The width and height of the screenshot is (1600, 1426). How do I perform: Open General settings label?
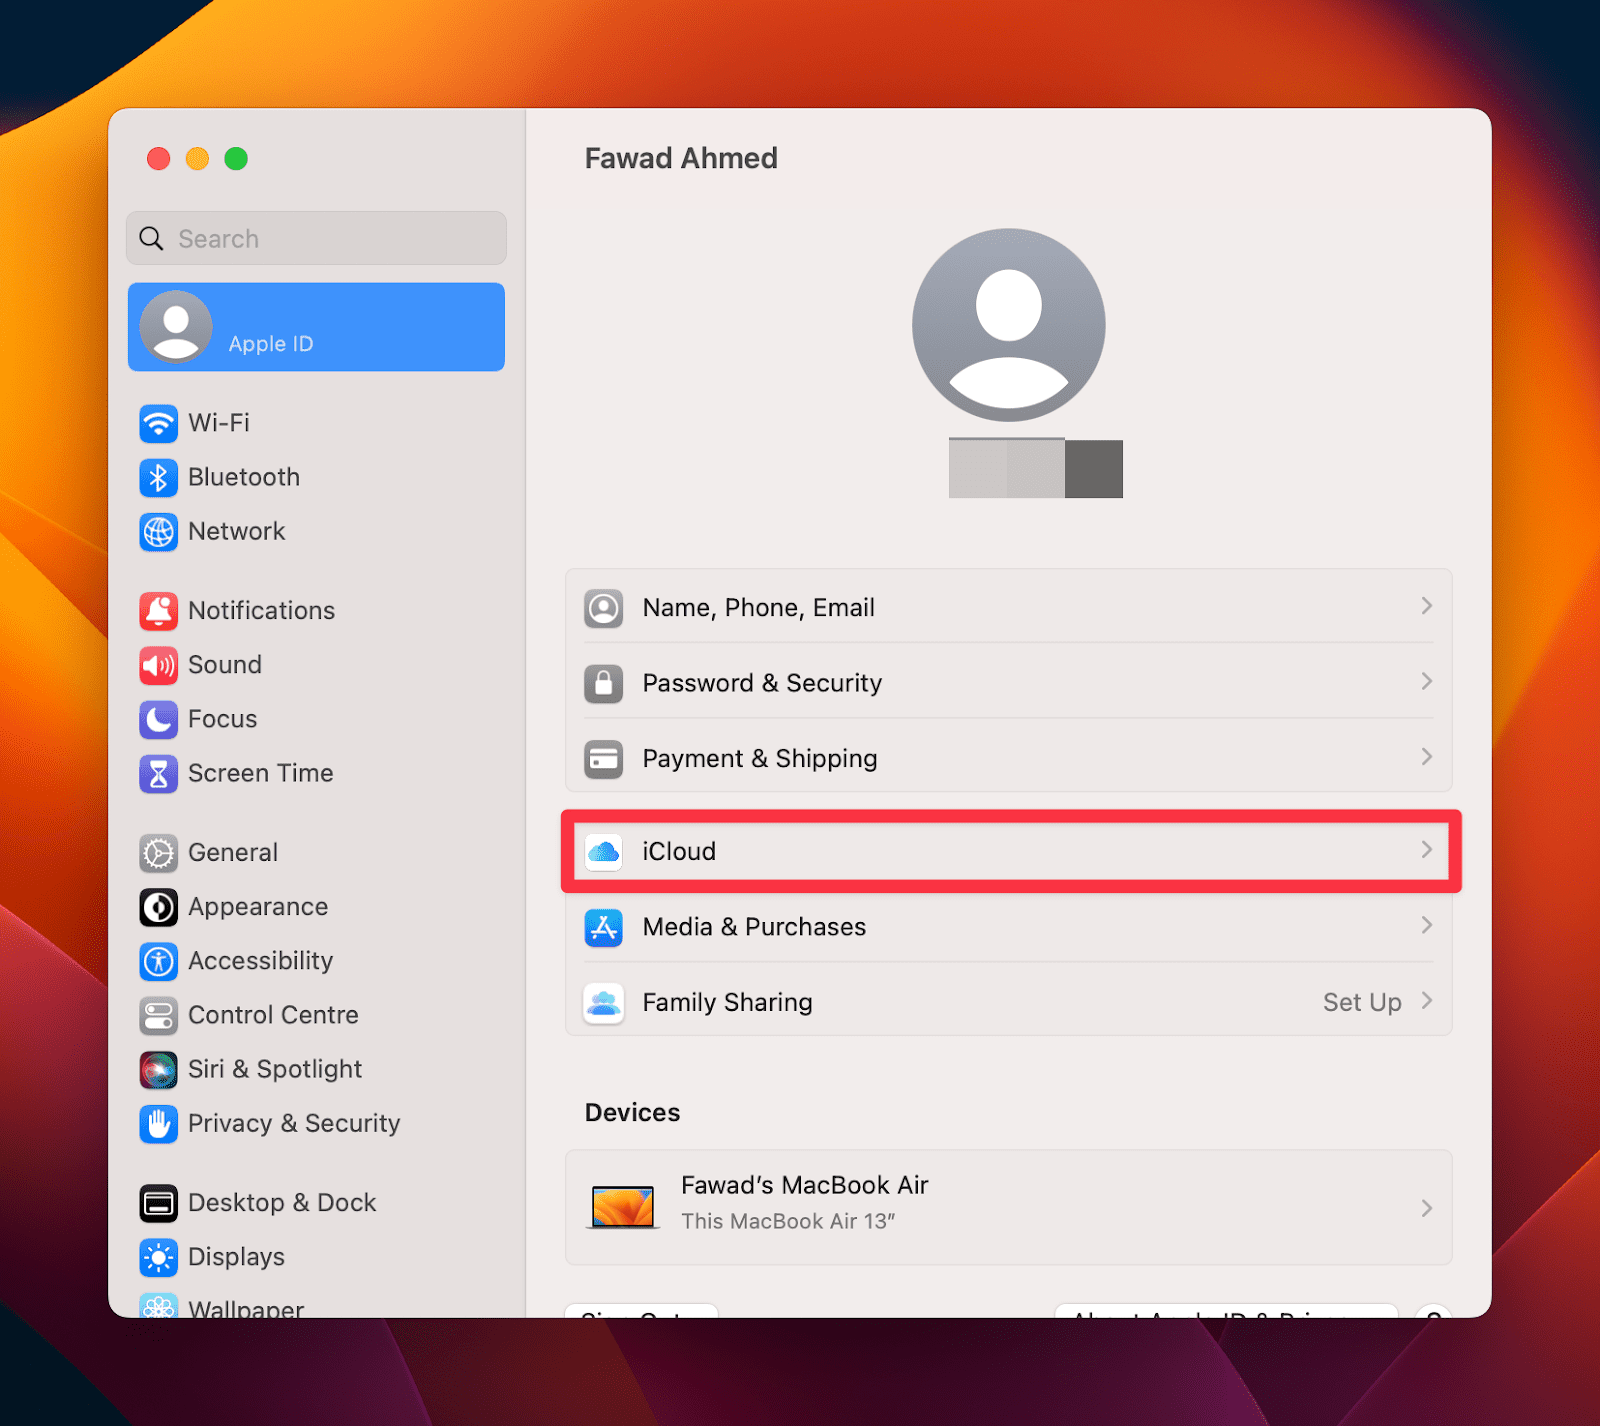[233, 853]
